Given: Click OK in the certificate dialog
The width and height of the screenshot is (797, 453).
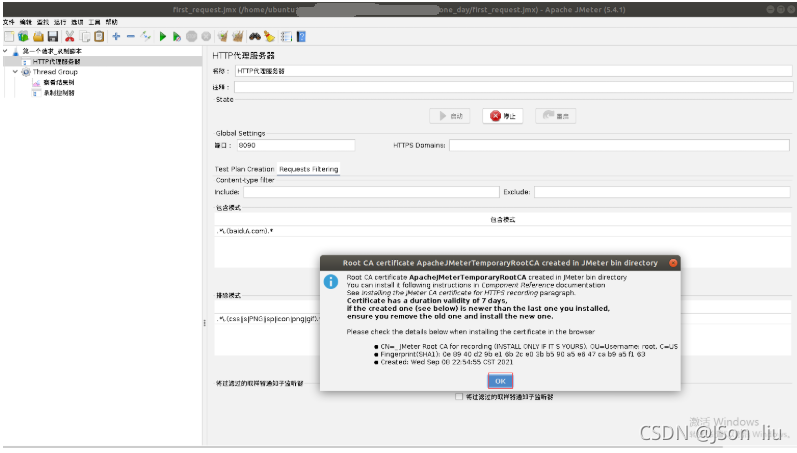Looking at the screenshot, I should click(x=500, y=381).
